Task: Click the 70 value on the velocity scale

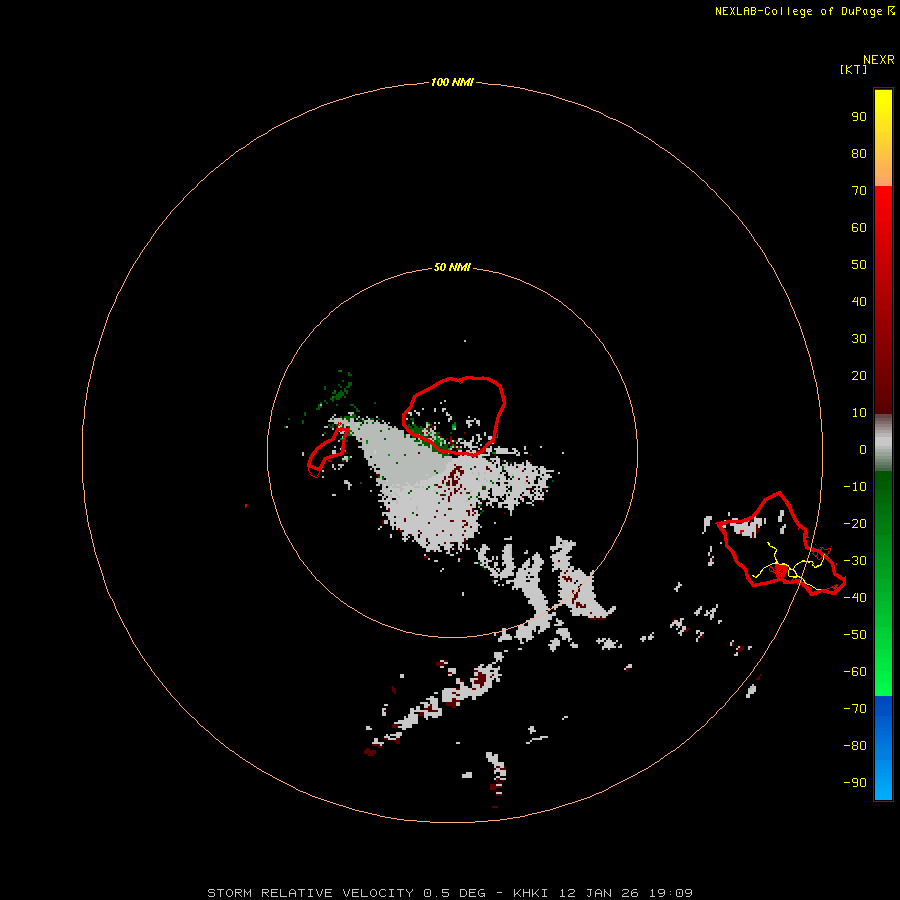Action: tap(859, 191)
